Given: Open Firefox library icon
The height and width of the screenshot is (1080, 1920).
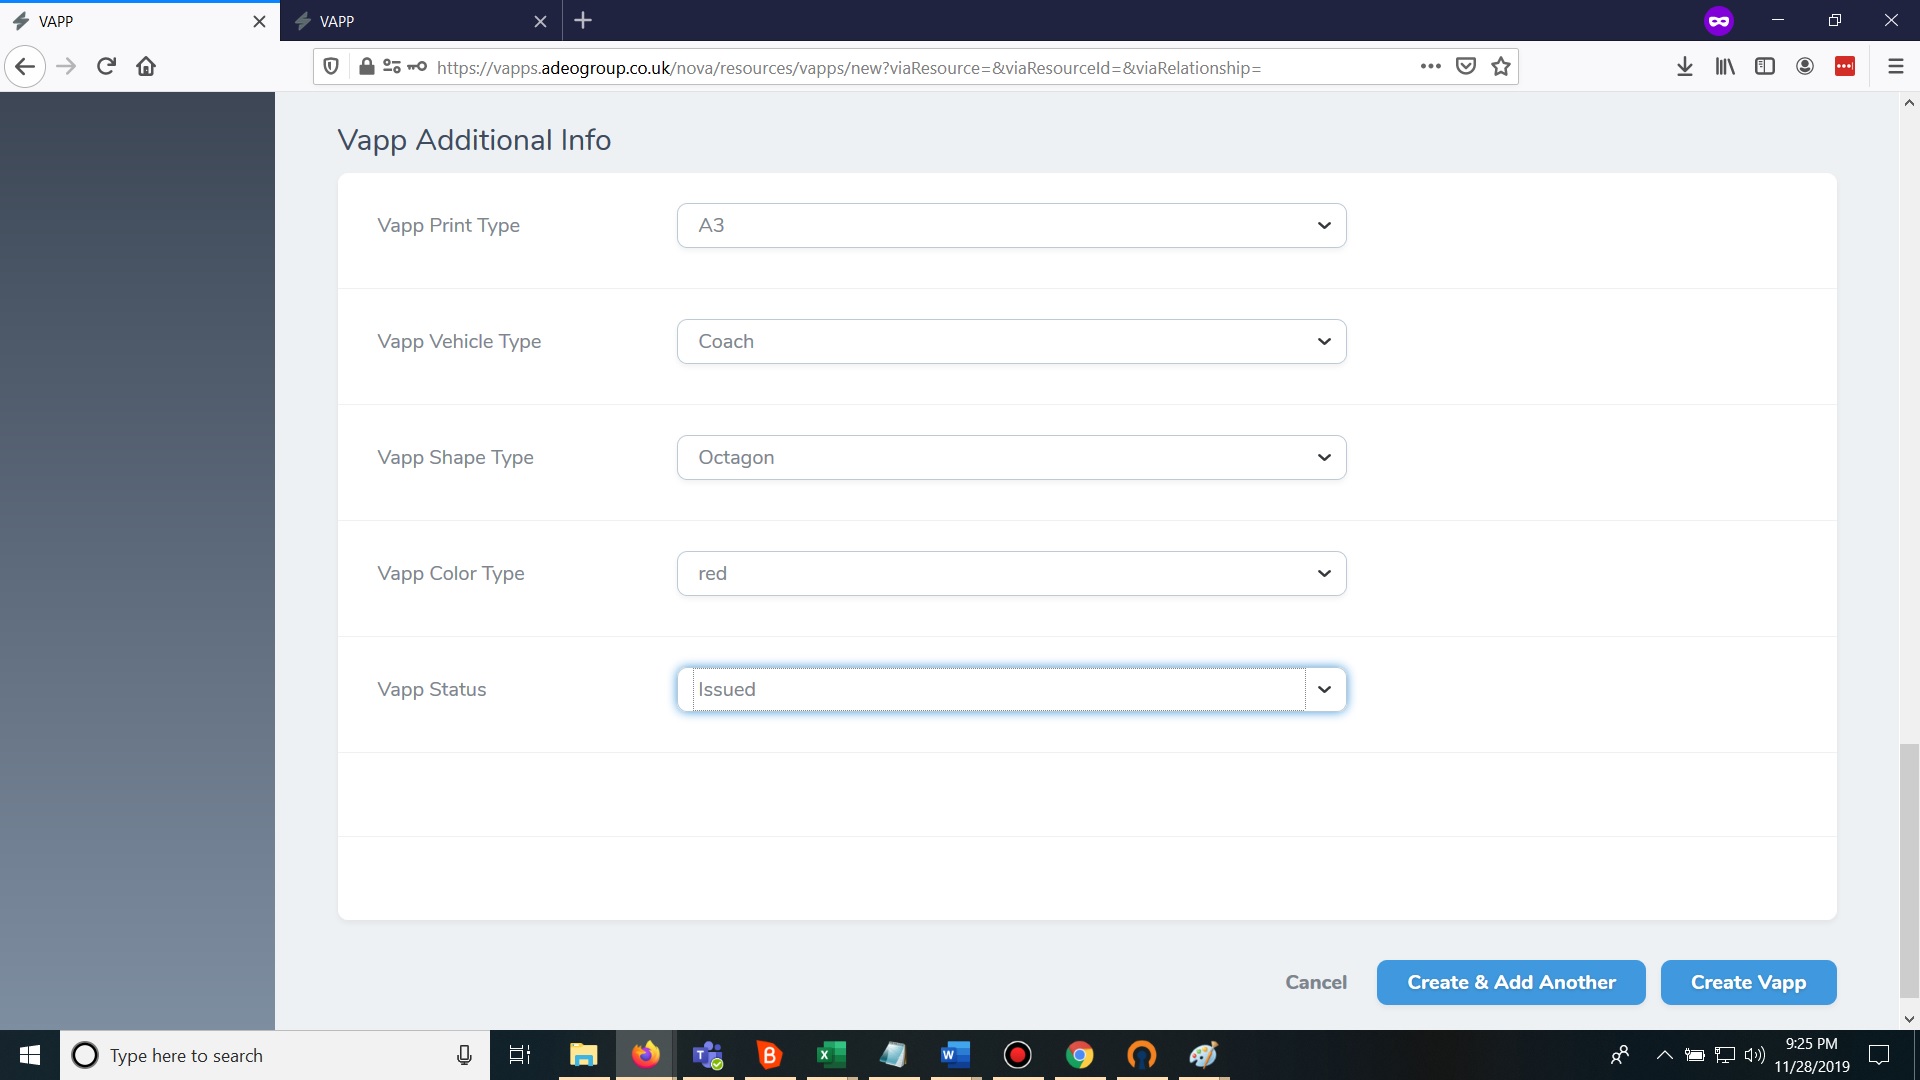Looking at the screenshot, I should click(x=1725, y=67).
